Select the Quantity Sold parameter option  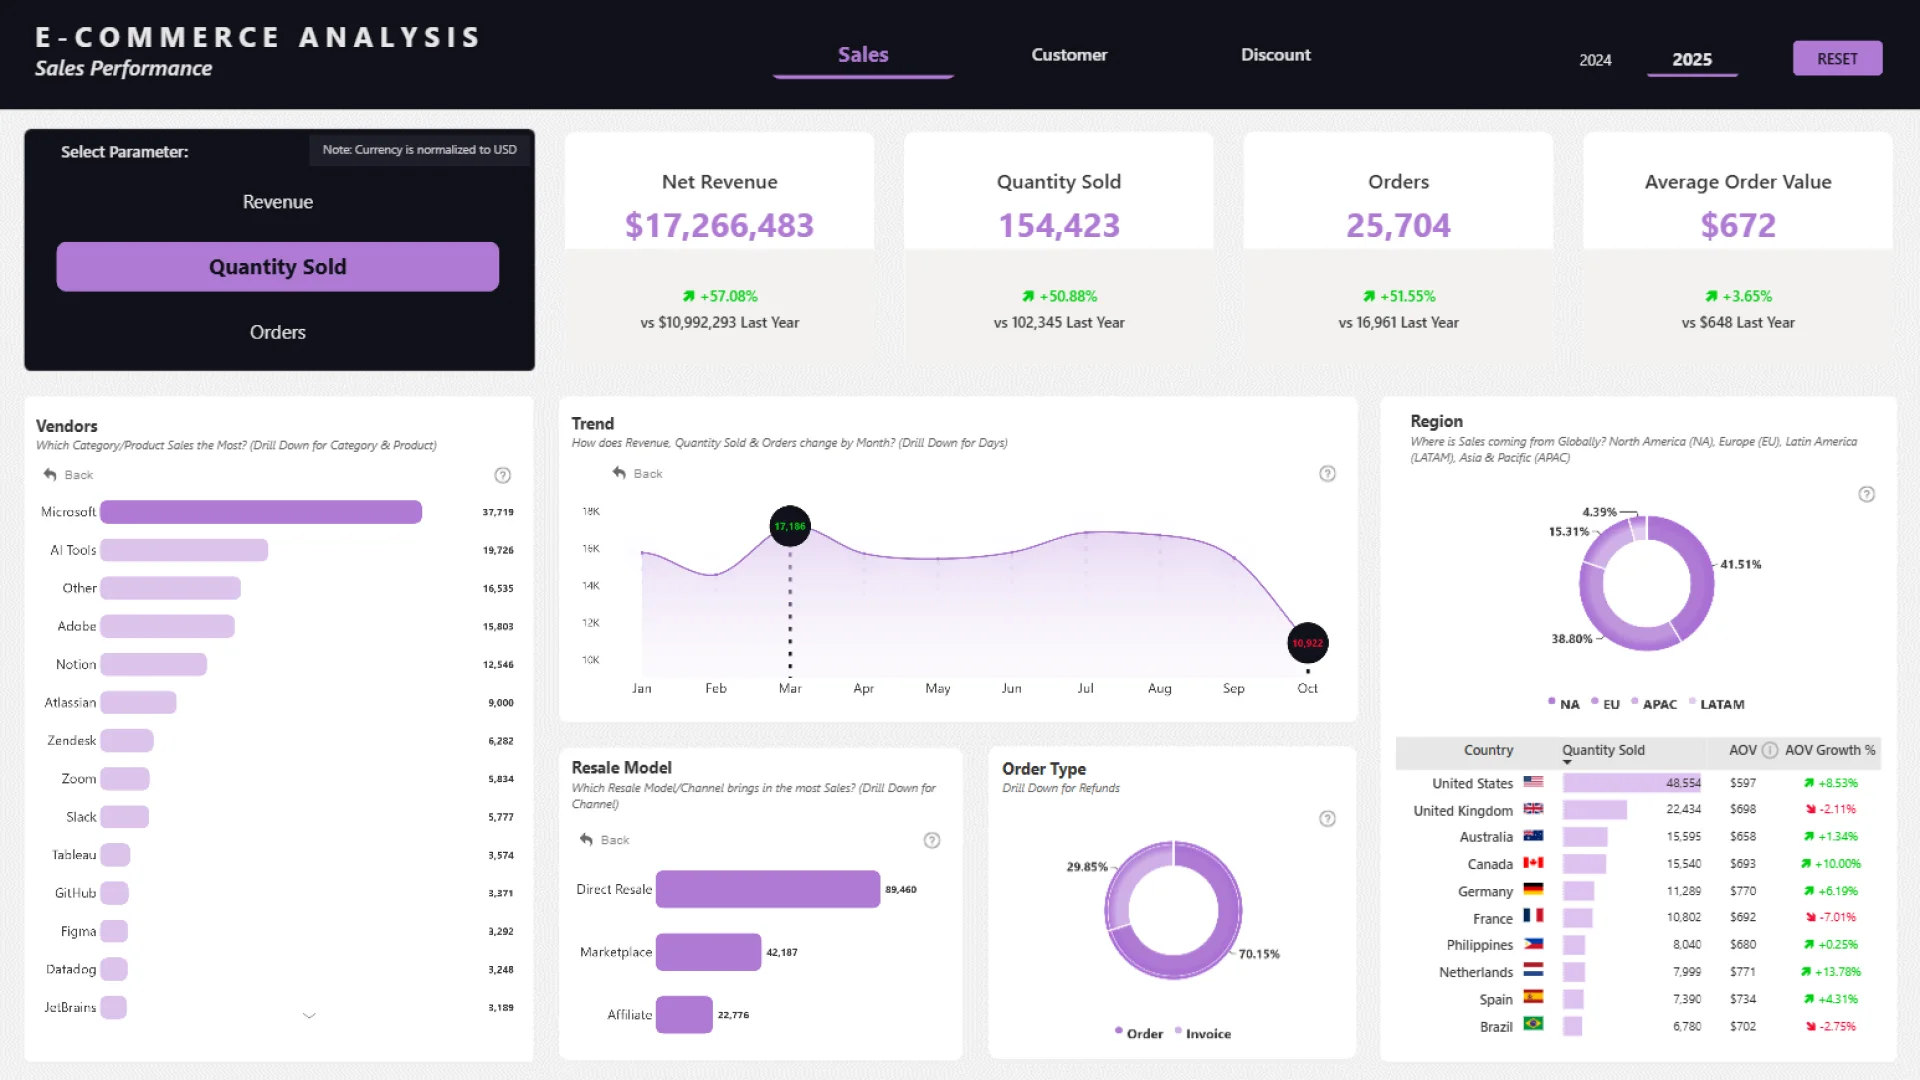click(278, 267)
